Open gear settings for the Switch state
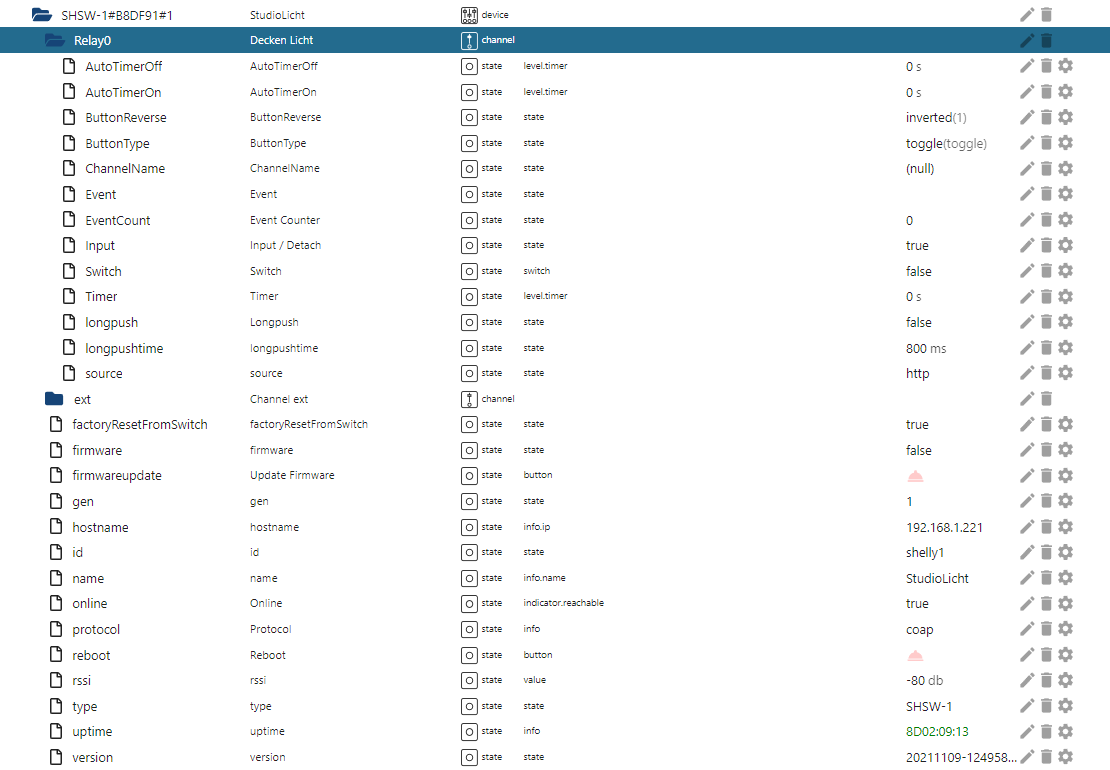This screenshot has width=1110, height=770. (x=1066, y=271)
